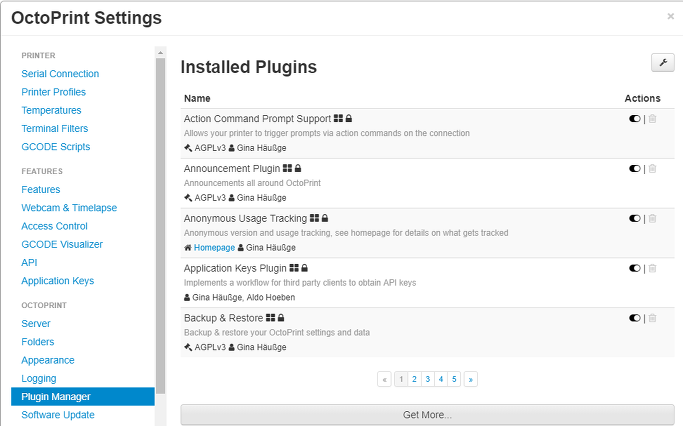
Task: Open Webcam & Timelapse settings
Action: tap(69, 208)
